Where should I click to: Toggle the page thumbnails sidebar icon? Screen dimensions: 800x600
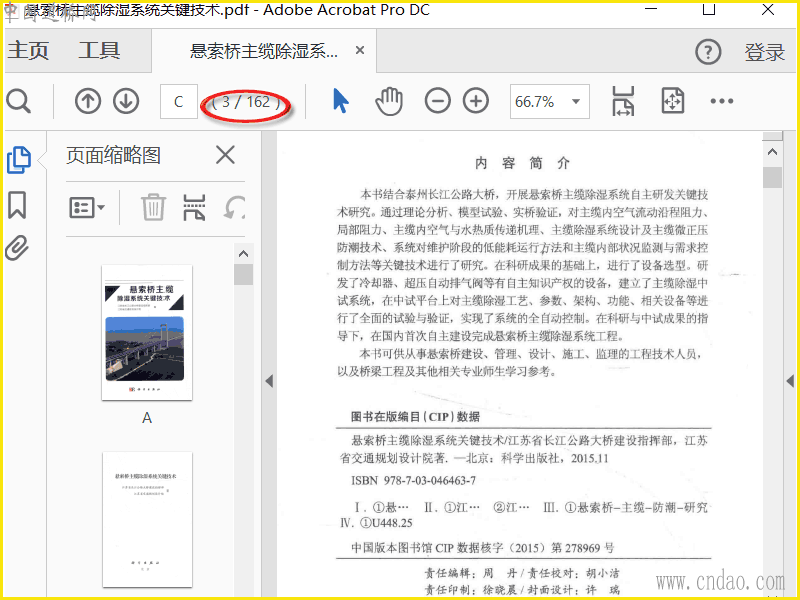tap(19, 160)
